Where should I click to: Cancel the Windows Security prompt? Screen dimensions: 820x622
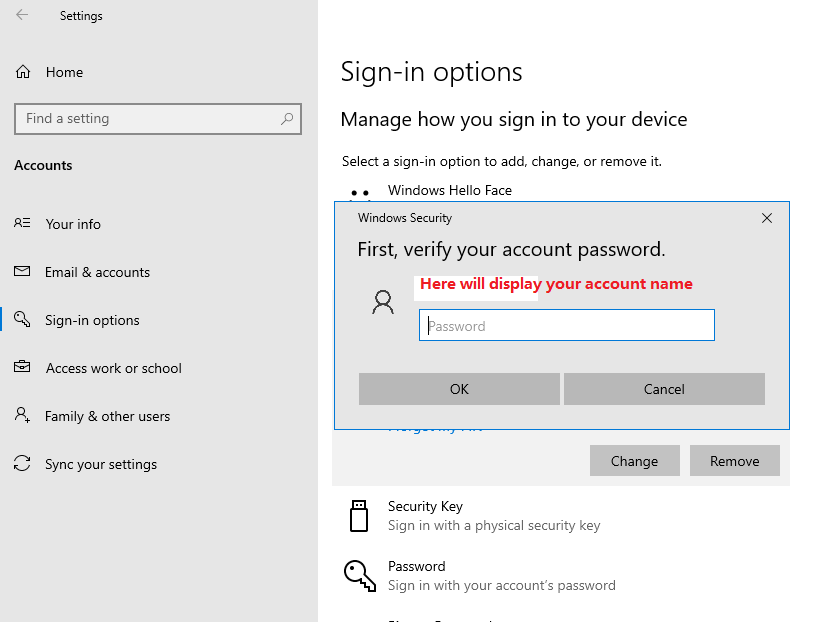(664, 389)
